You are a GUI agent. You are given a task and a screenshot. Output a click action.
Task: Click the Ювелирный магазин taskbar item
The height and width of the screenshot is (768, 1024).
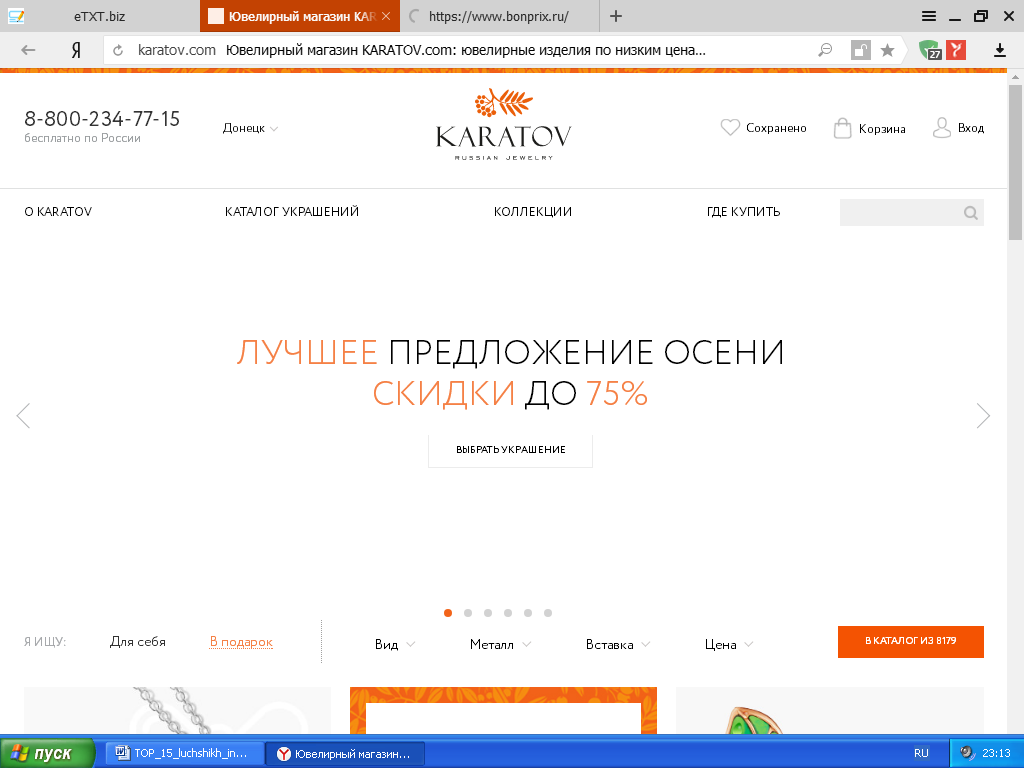[345, 754]
